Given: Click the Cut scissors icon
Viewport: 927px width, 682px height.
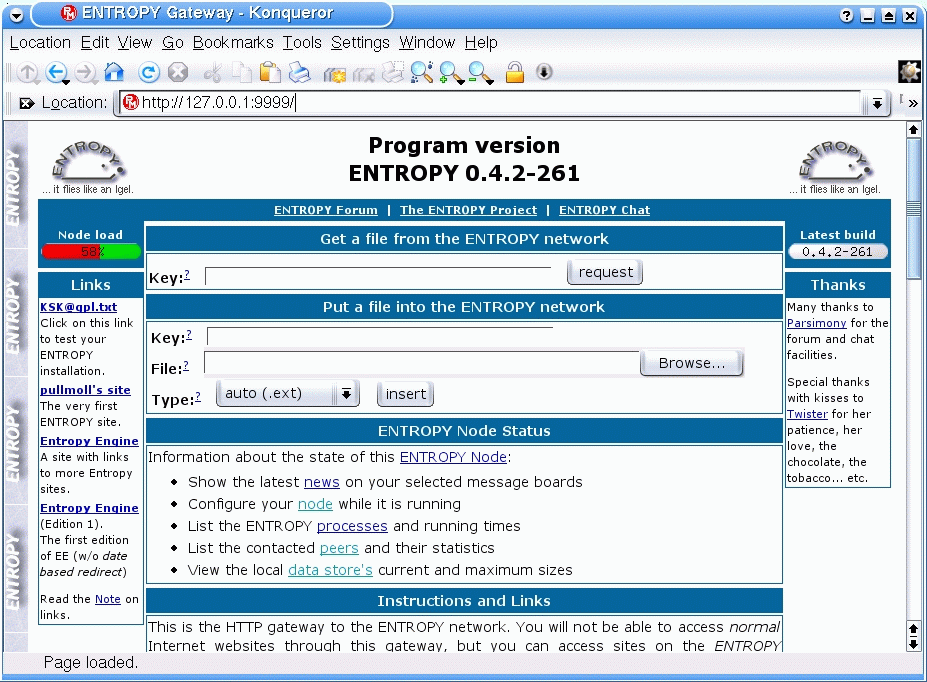Looking at the screenshot, I should point(213,73).
